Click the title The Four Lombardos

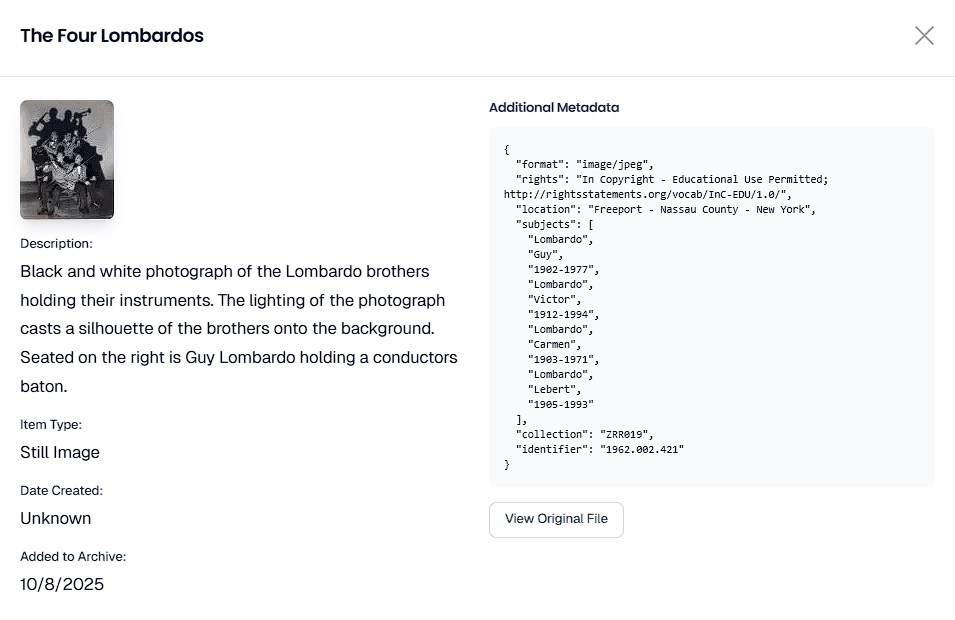tap(111, 35)
